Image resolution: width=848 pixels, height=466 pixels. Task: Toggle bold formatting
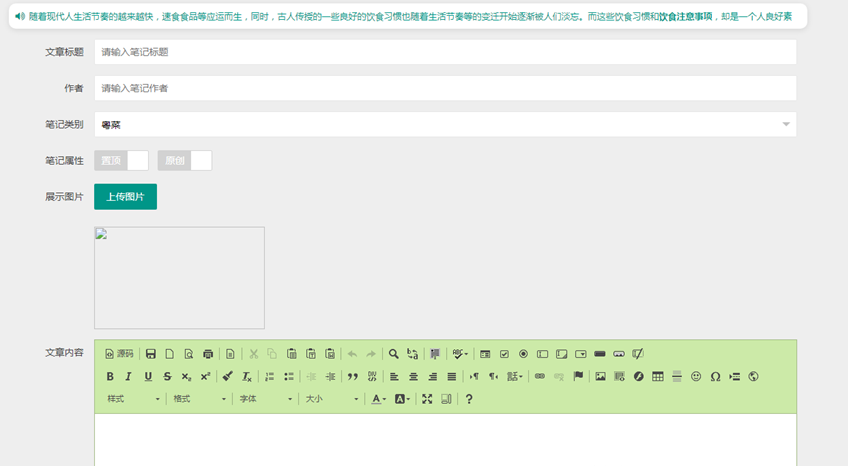[110, 377]
